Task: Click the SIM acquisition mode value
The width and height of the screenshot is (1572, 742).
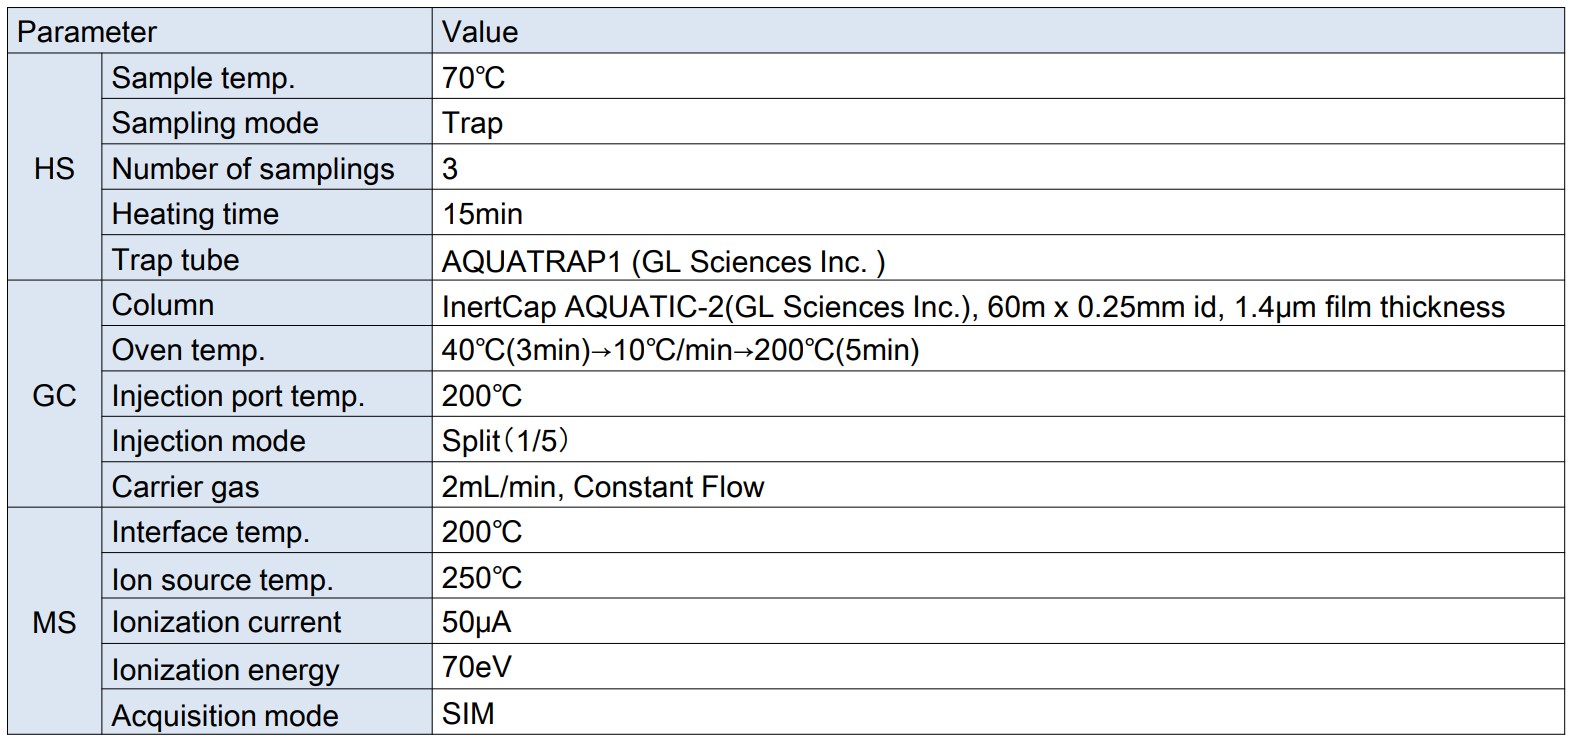Action: pos(468,713)
